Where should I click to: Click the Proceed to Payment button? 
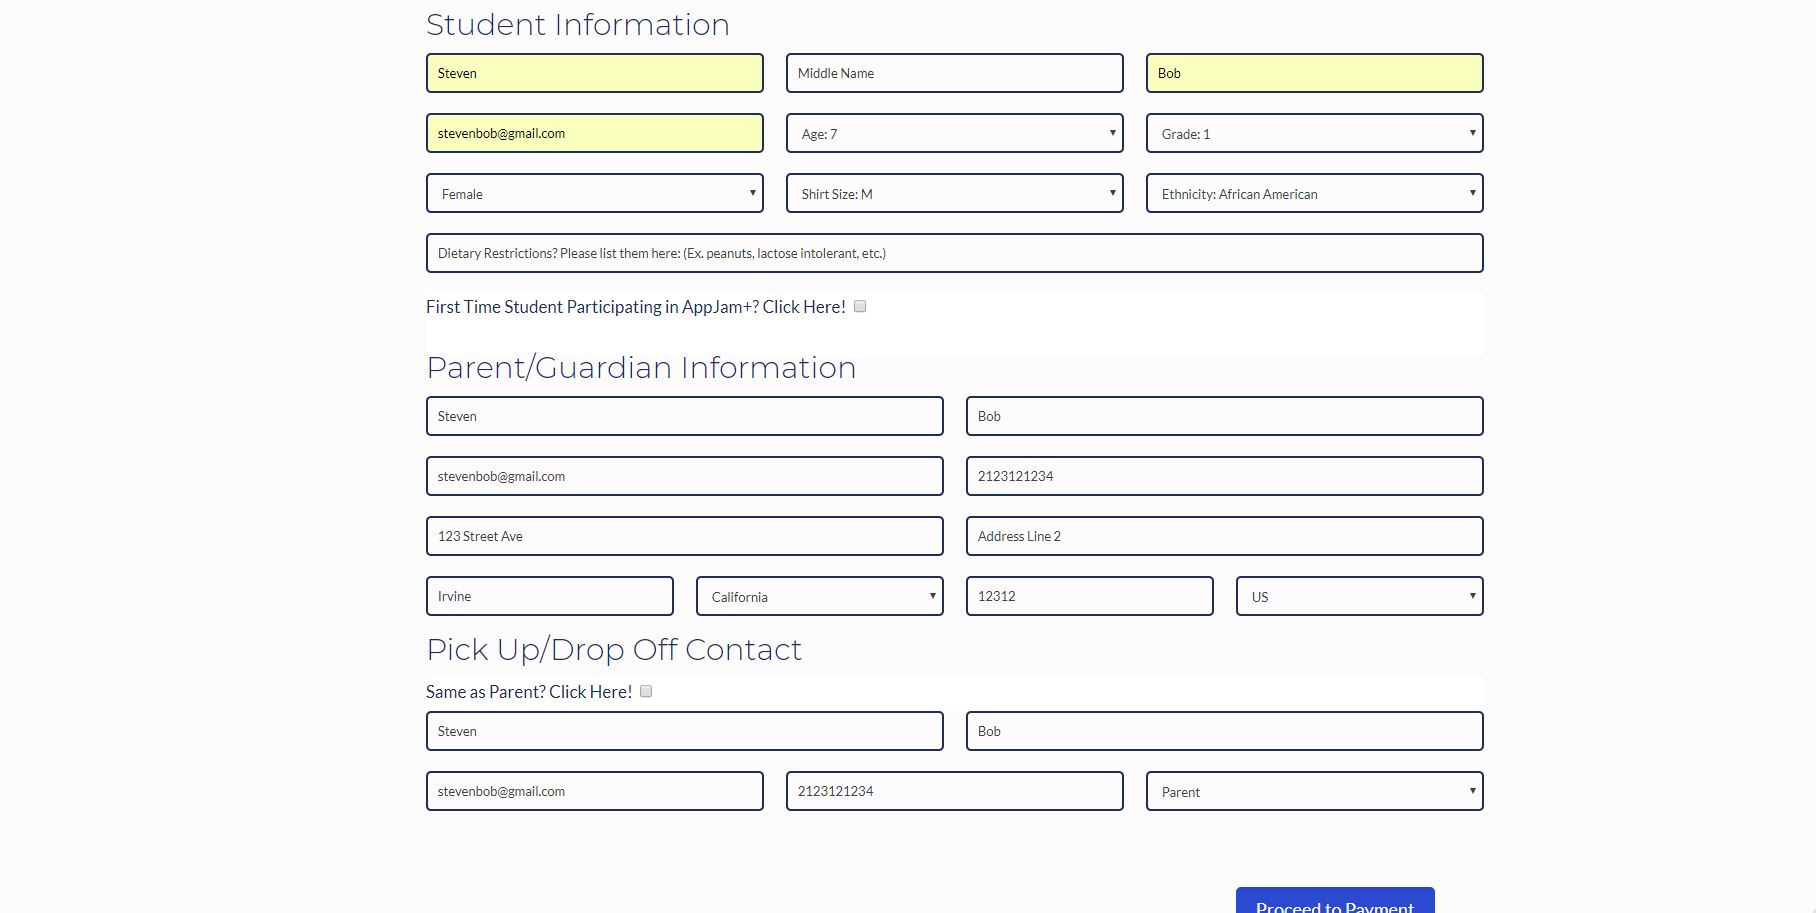tap(1334, 902)
